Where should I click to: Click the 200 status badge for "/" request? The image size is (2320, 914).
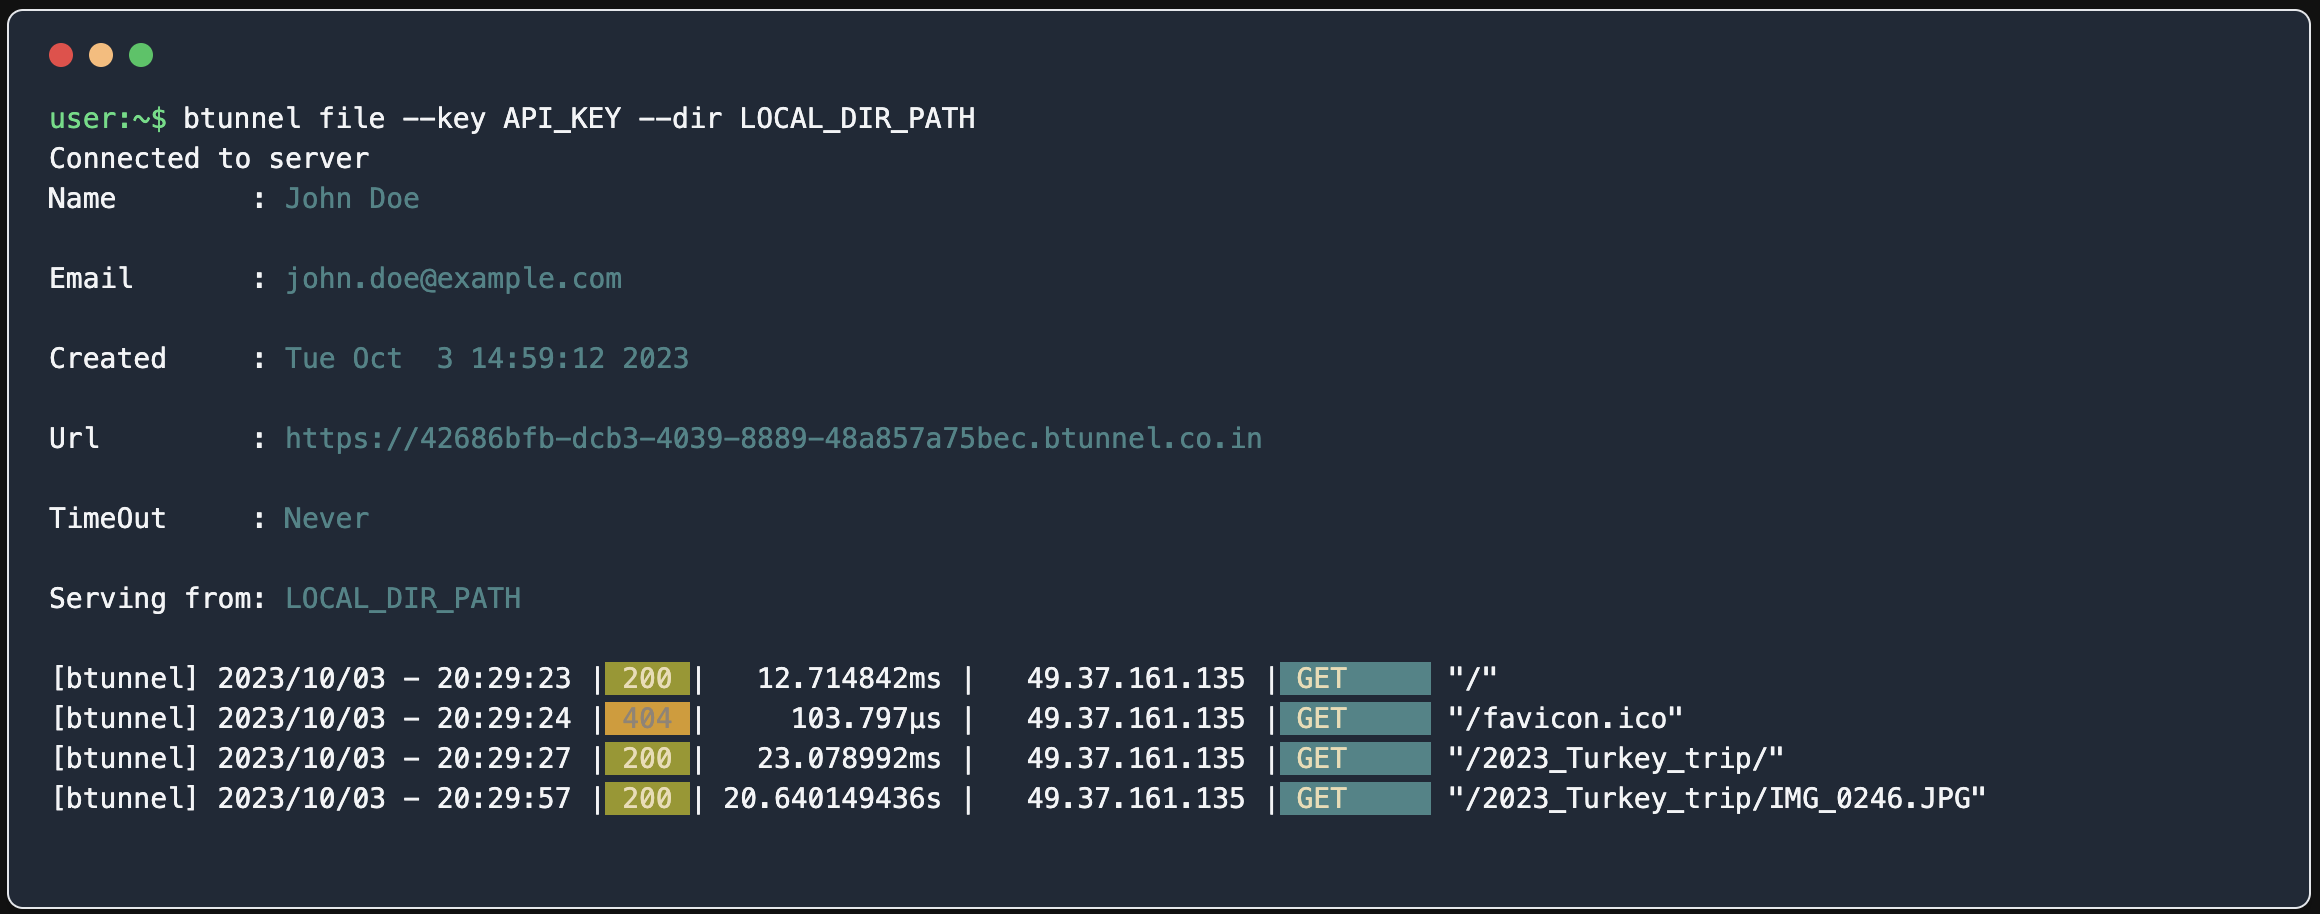647,678
